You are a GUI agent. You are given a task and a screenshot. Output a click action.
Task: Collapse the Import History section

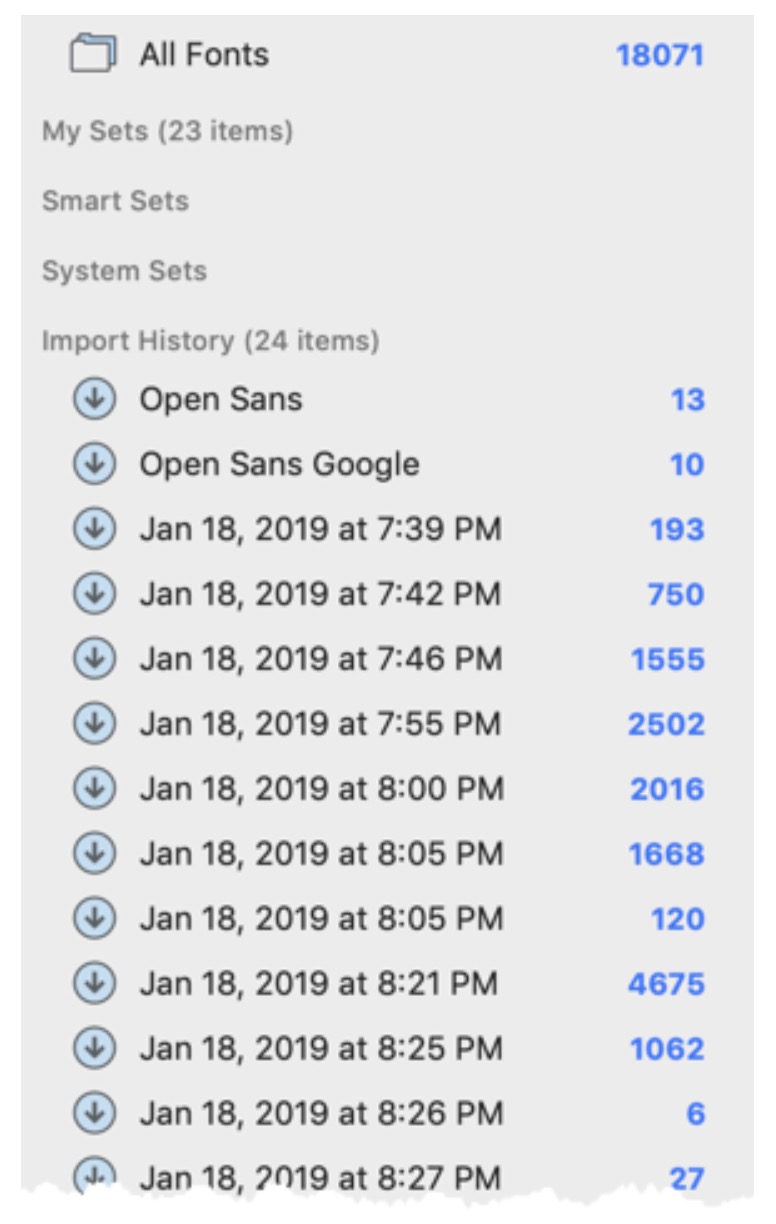pyautogui.click(x=210, y=341)
